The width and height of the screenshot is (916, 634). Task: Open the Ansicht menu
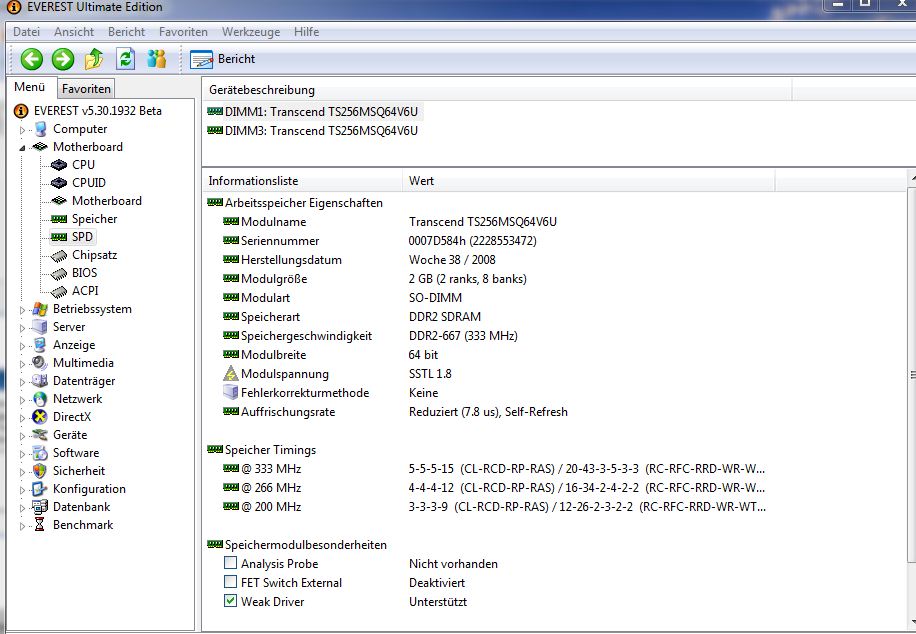[x=74, y=32]
